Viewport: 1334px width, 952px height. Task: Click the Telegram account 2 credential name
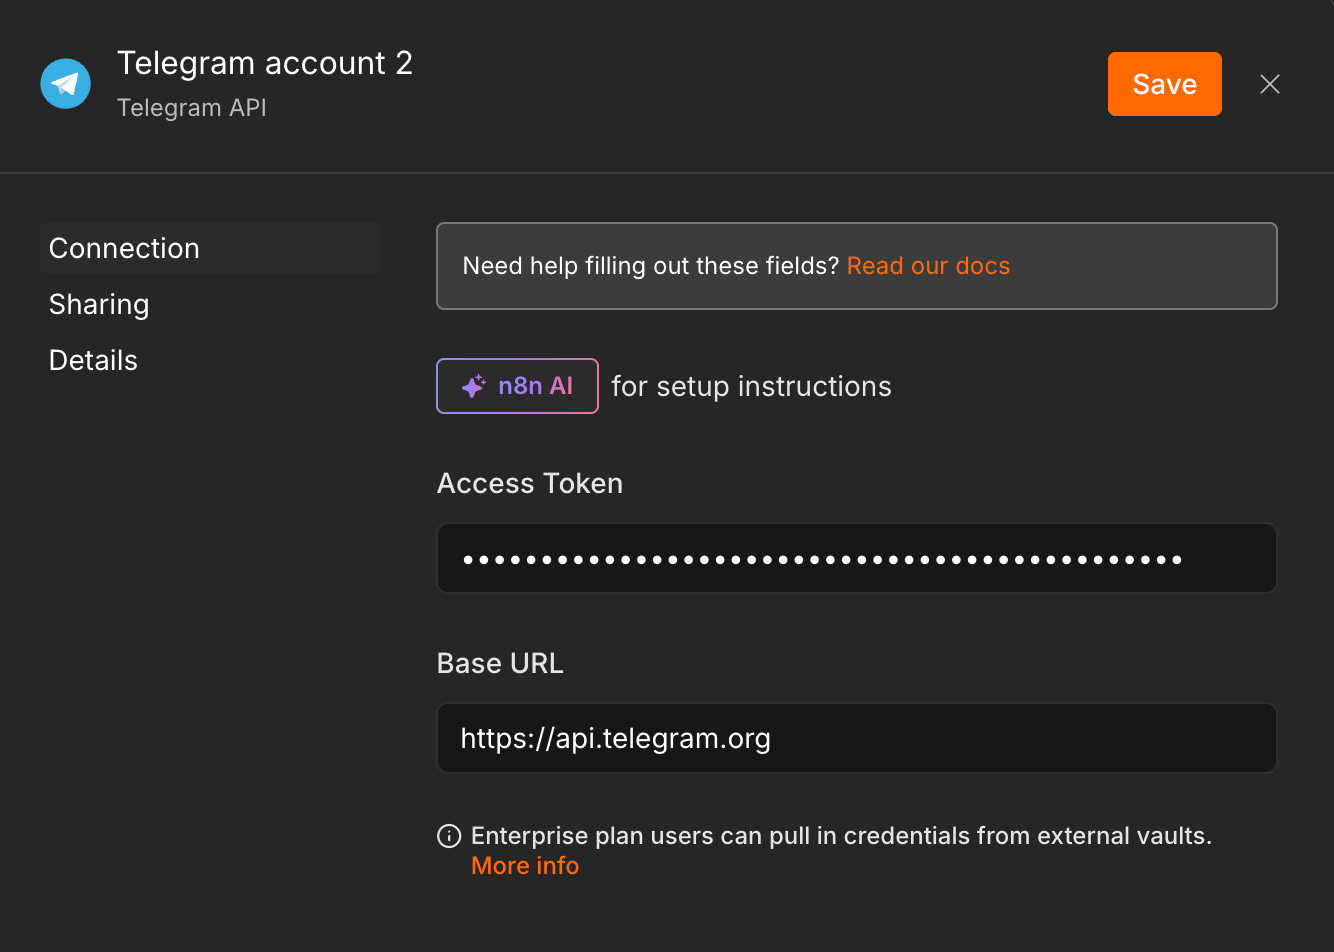[265, 63]
